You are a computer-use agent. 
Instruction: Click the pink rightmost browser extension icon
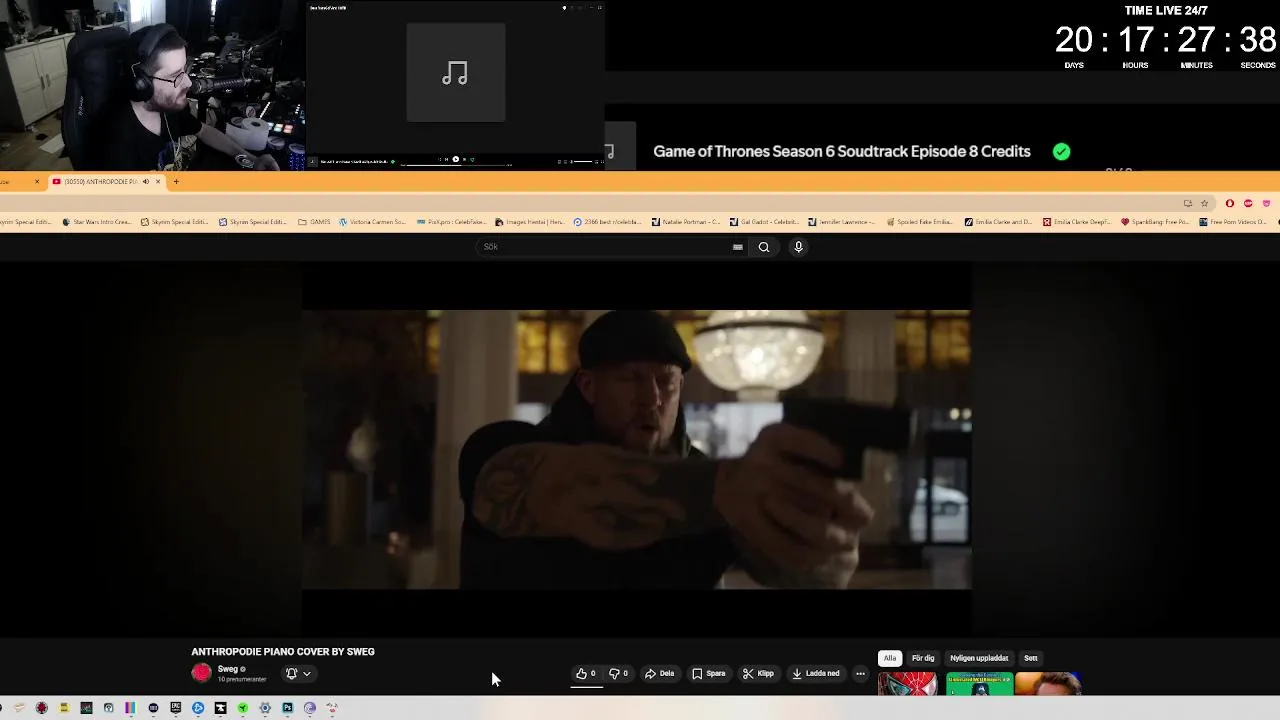(x=1266, y=203)
